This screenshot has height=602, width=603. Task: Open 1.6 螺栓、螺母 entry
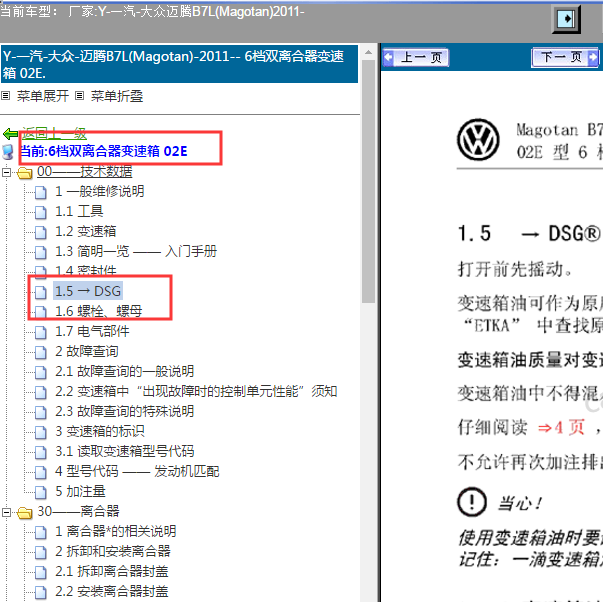[x=98, y=311]
